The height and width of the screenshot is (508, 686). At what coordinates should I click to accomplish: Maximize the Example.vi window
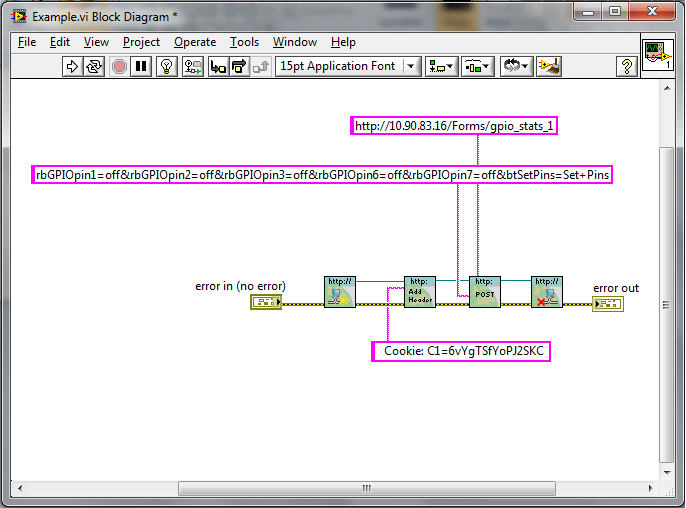click(x=615, y=12)
